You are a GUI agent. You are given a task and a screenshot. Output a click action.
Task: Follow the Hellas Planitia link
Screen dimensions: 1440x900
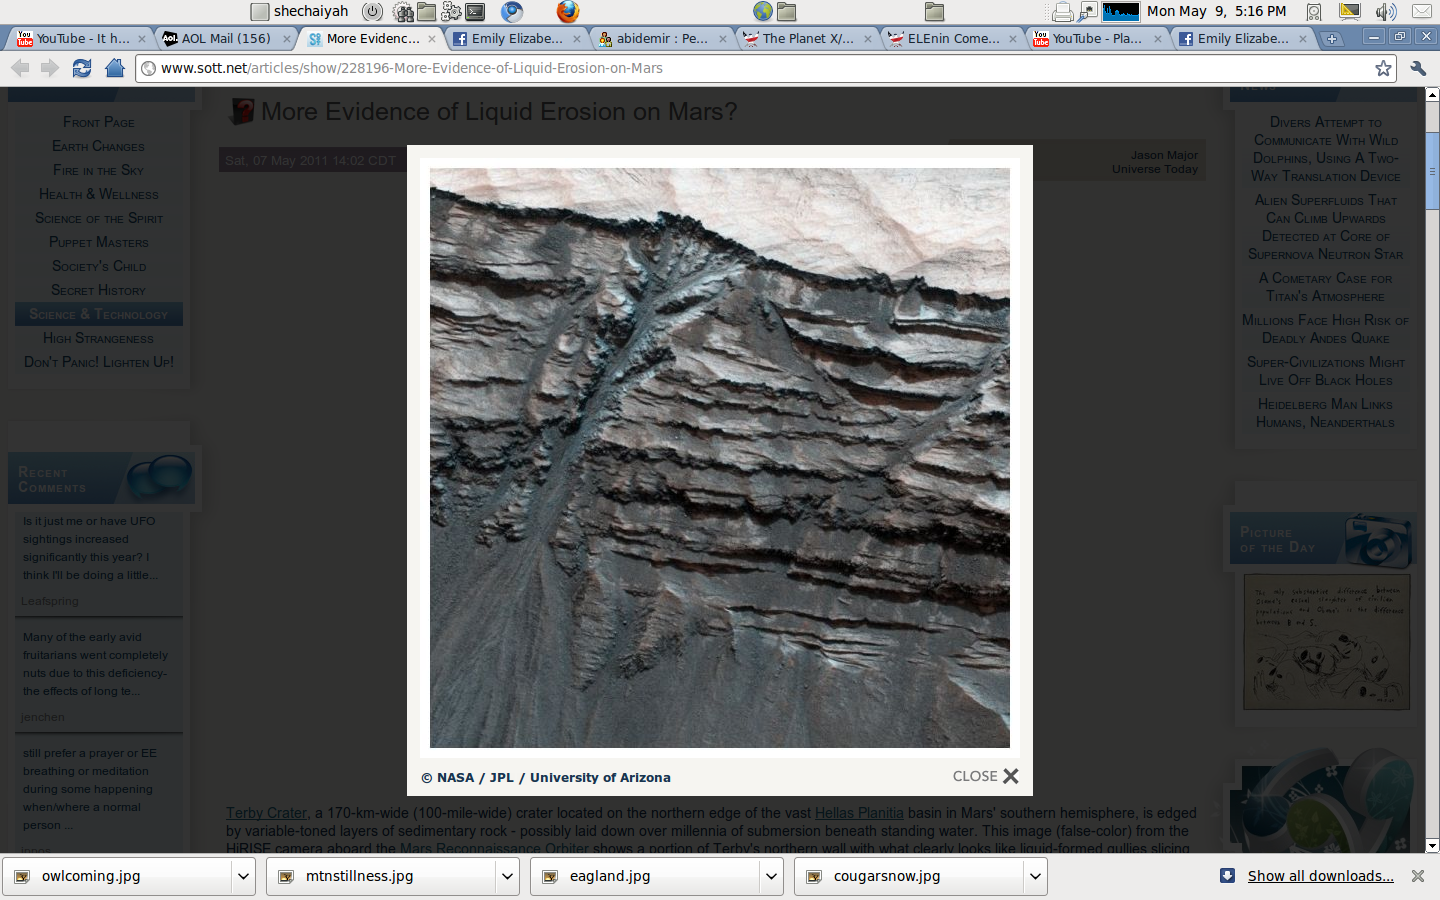pos(859,813)
